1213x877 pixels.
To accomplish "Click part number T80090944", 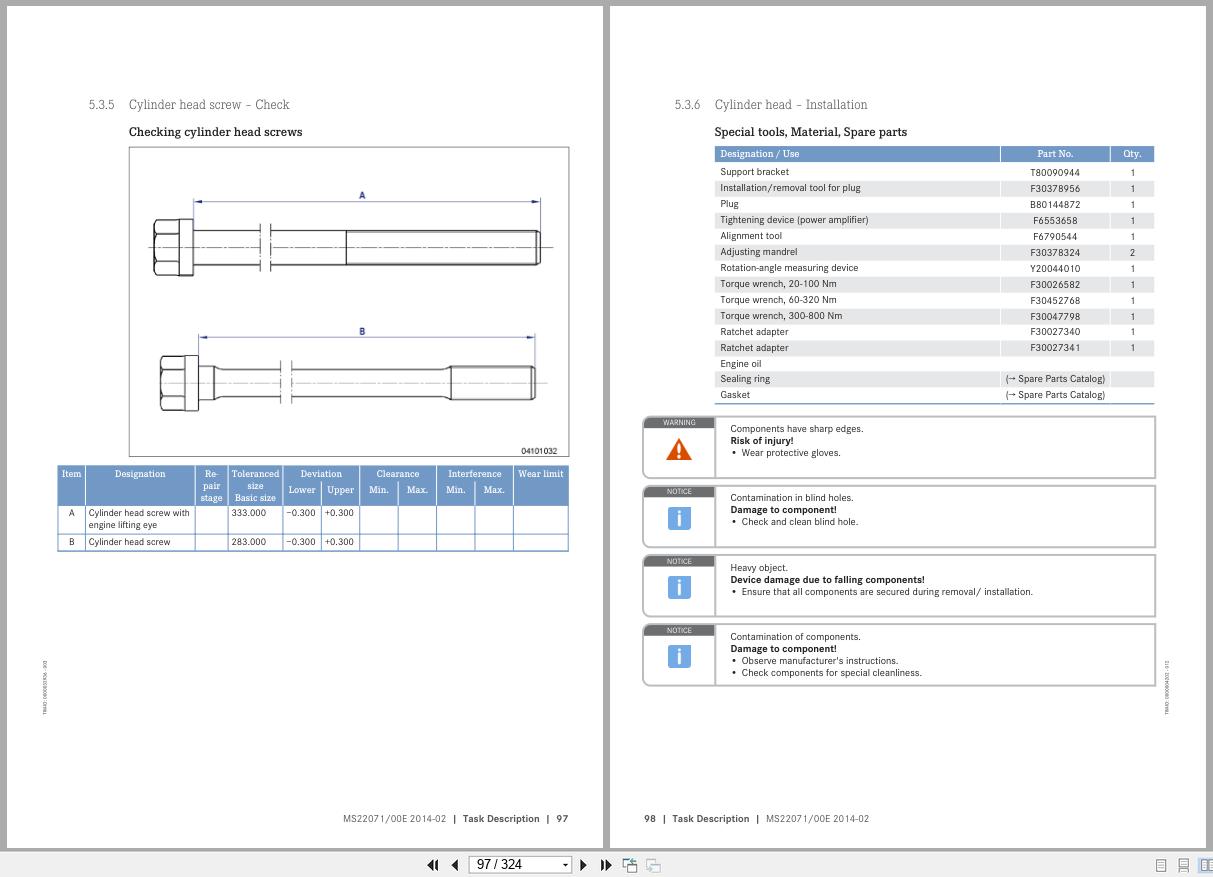I will pyautogui.click(x=1055, y=172).
